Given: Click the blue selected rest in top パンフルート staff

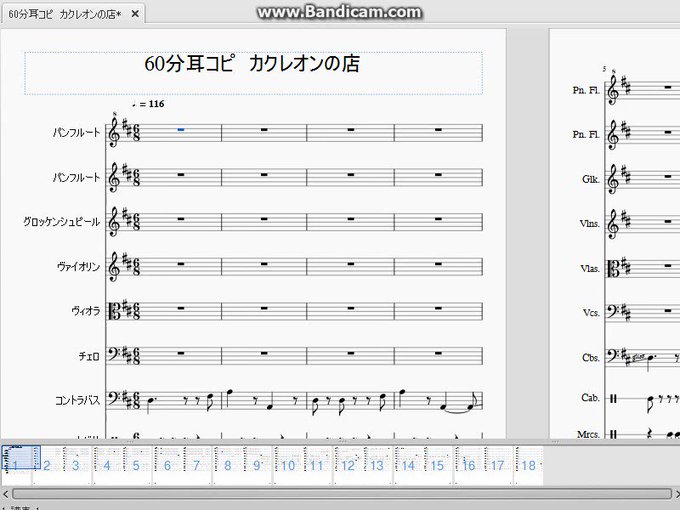Looking at the screenshot, I should [181, 129].
